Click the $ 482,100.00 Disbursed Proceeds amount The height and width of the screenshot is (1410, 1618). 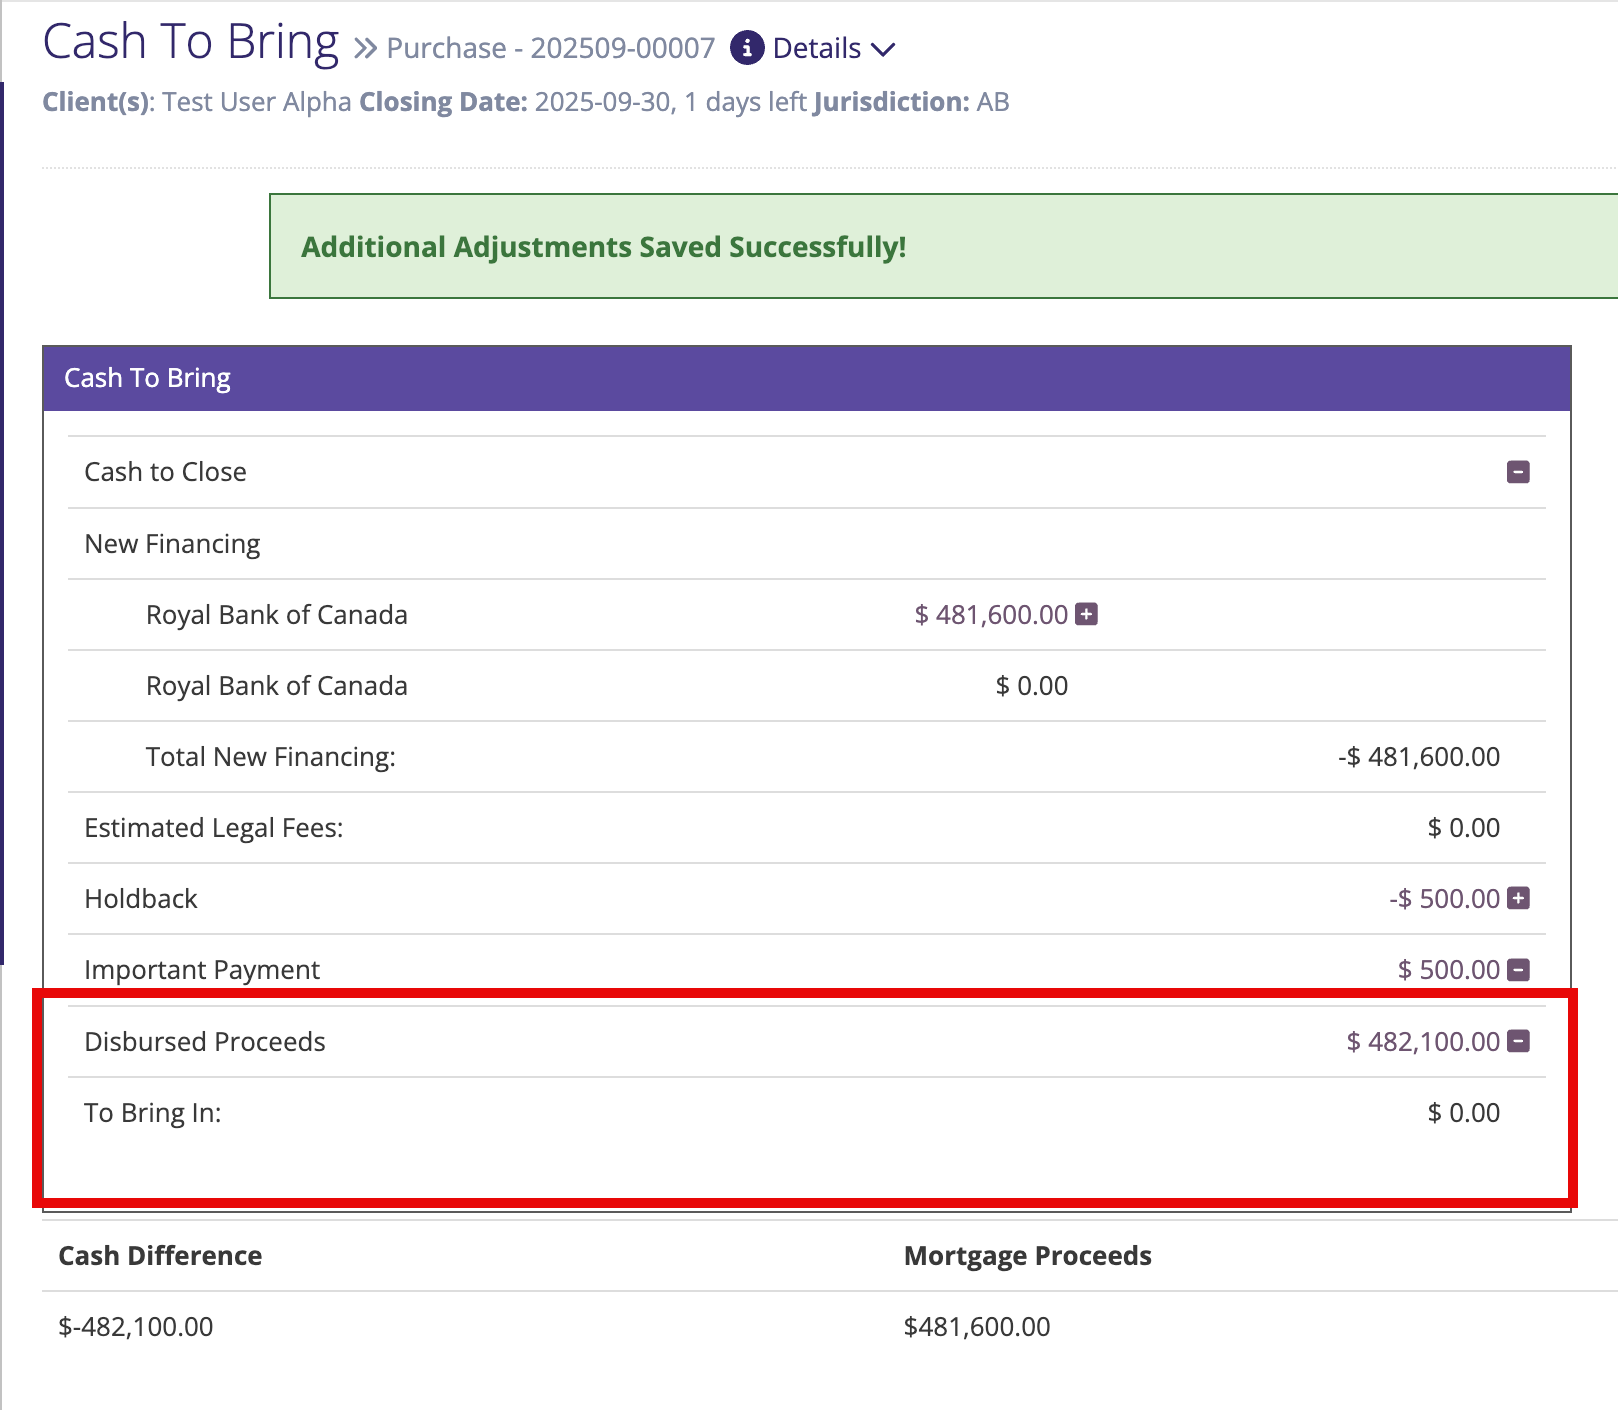[1422, 1042]
